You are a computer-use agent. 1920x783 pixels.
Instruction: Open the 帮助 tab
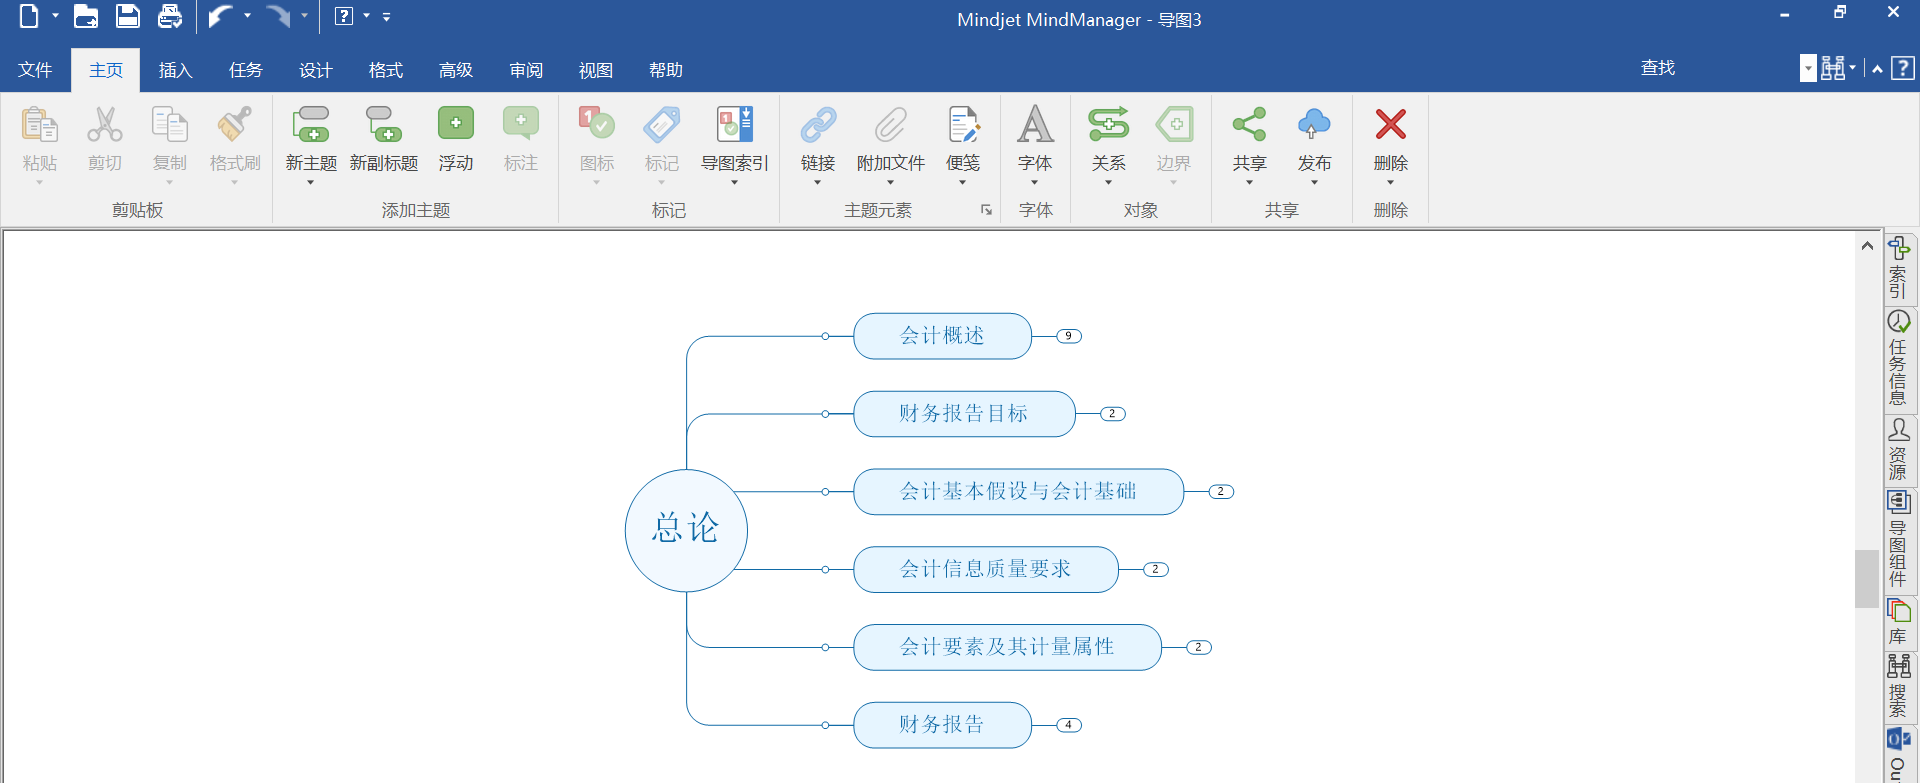click(x=665, y=70)
